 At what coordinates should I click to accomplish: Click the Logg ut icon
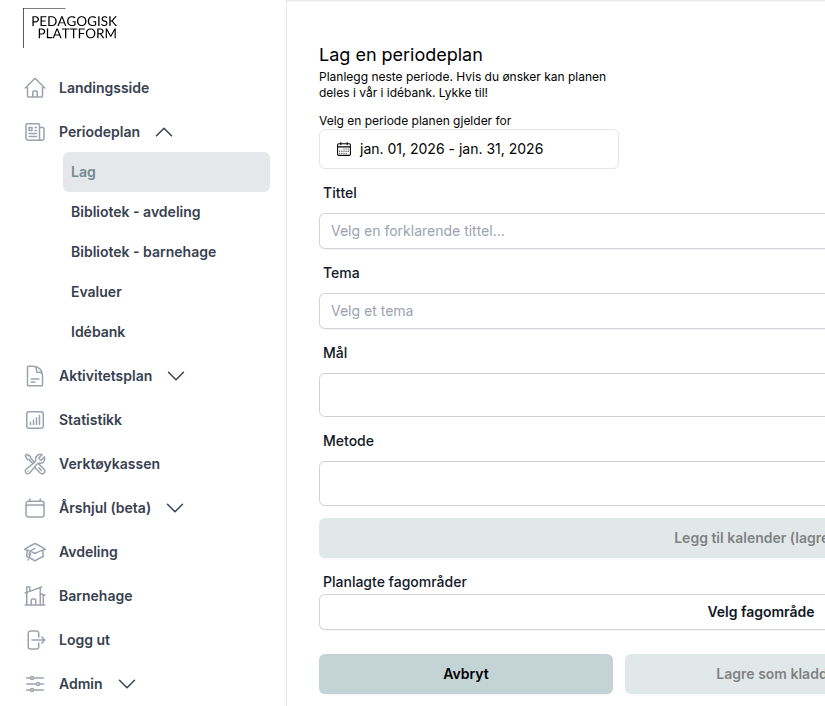[35, 640]
